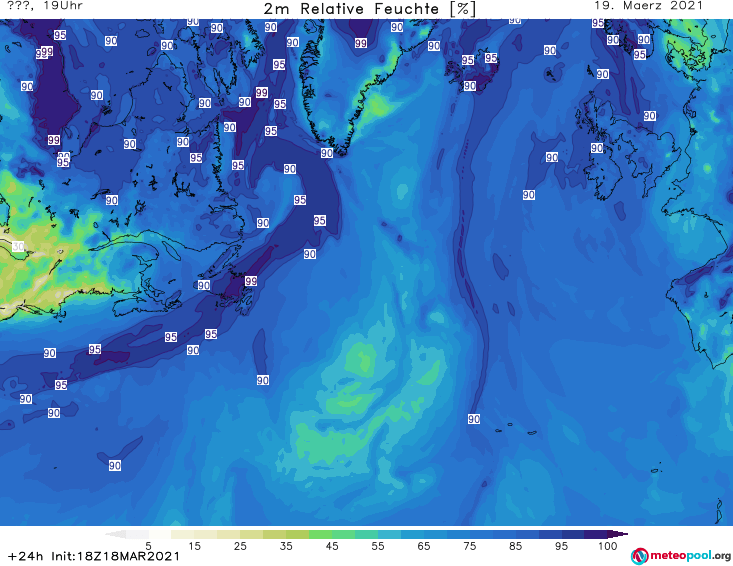The image size is (733, 566).
Task: Click the 5 value on the color scale
Action: point(148,546)
